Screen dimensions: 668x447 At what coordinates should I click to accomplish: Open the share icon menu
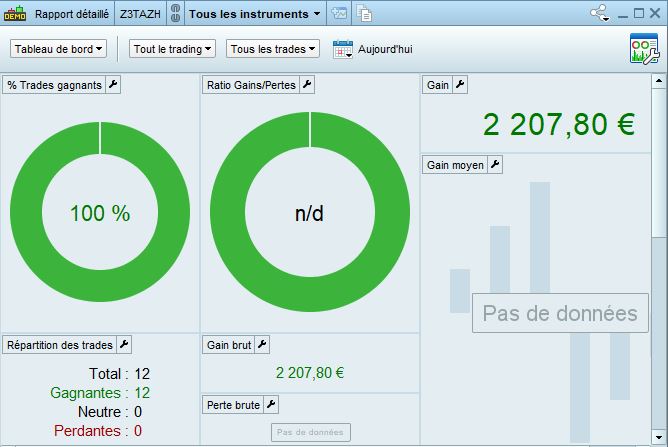point(600,13)
